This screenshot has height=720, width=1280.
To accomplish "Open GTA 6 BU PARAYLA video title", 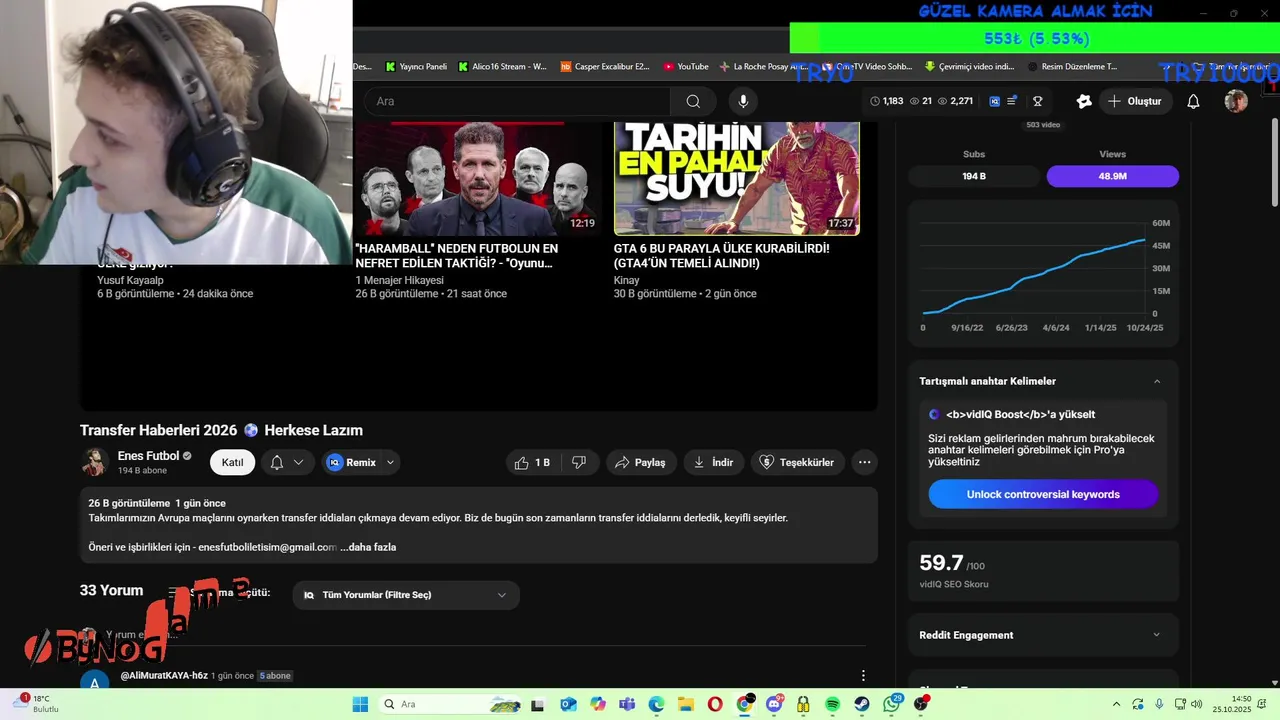I will point(721,255).
